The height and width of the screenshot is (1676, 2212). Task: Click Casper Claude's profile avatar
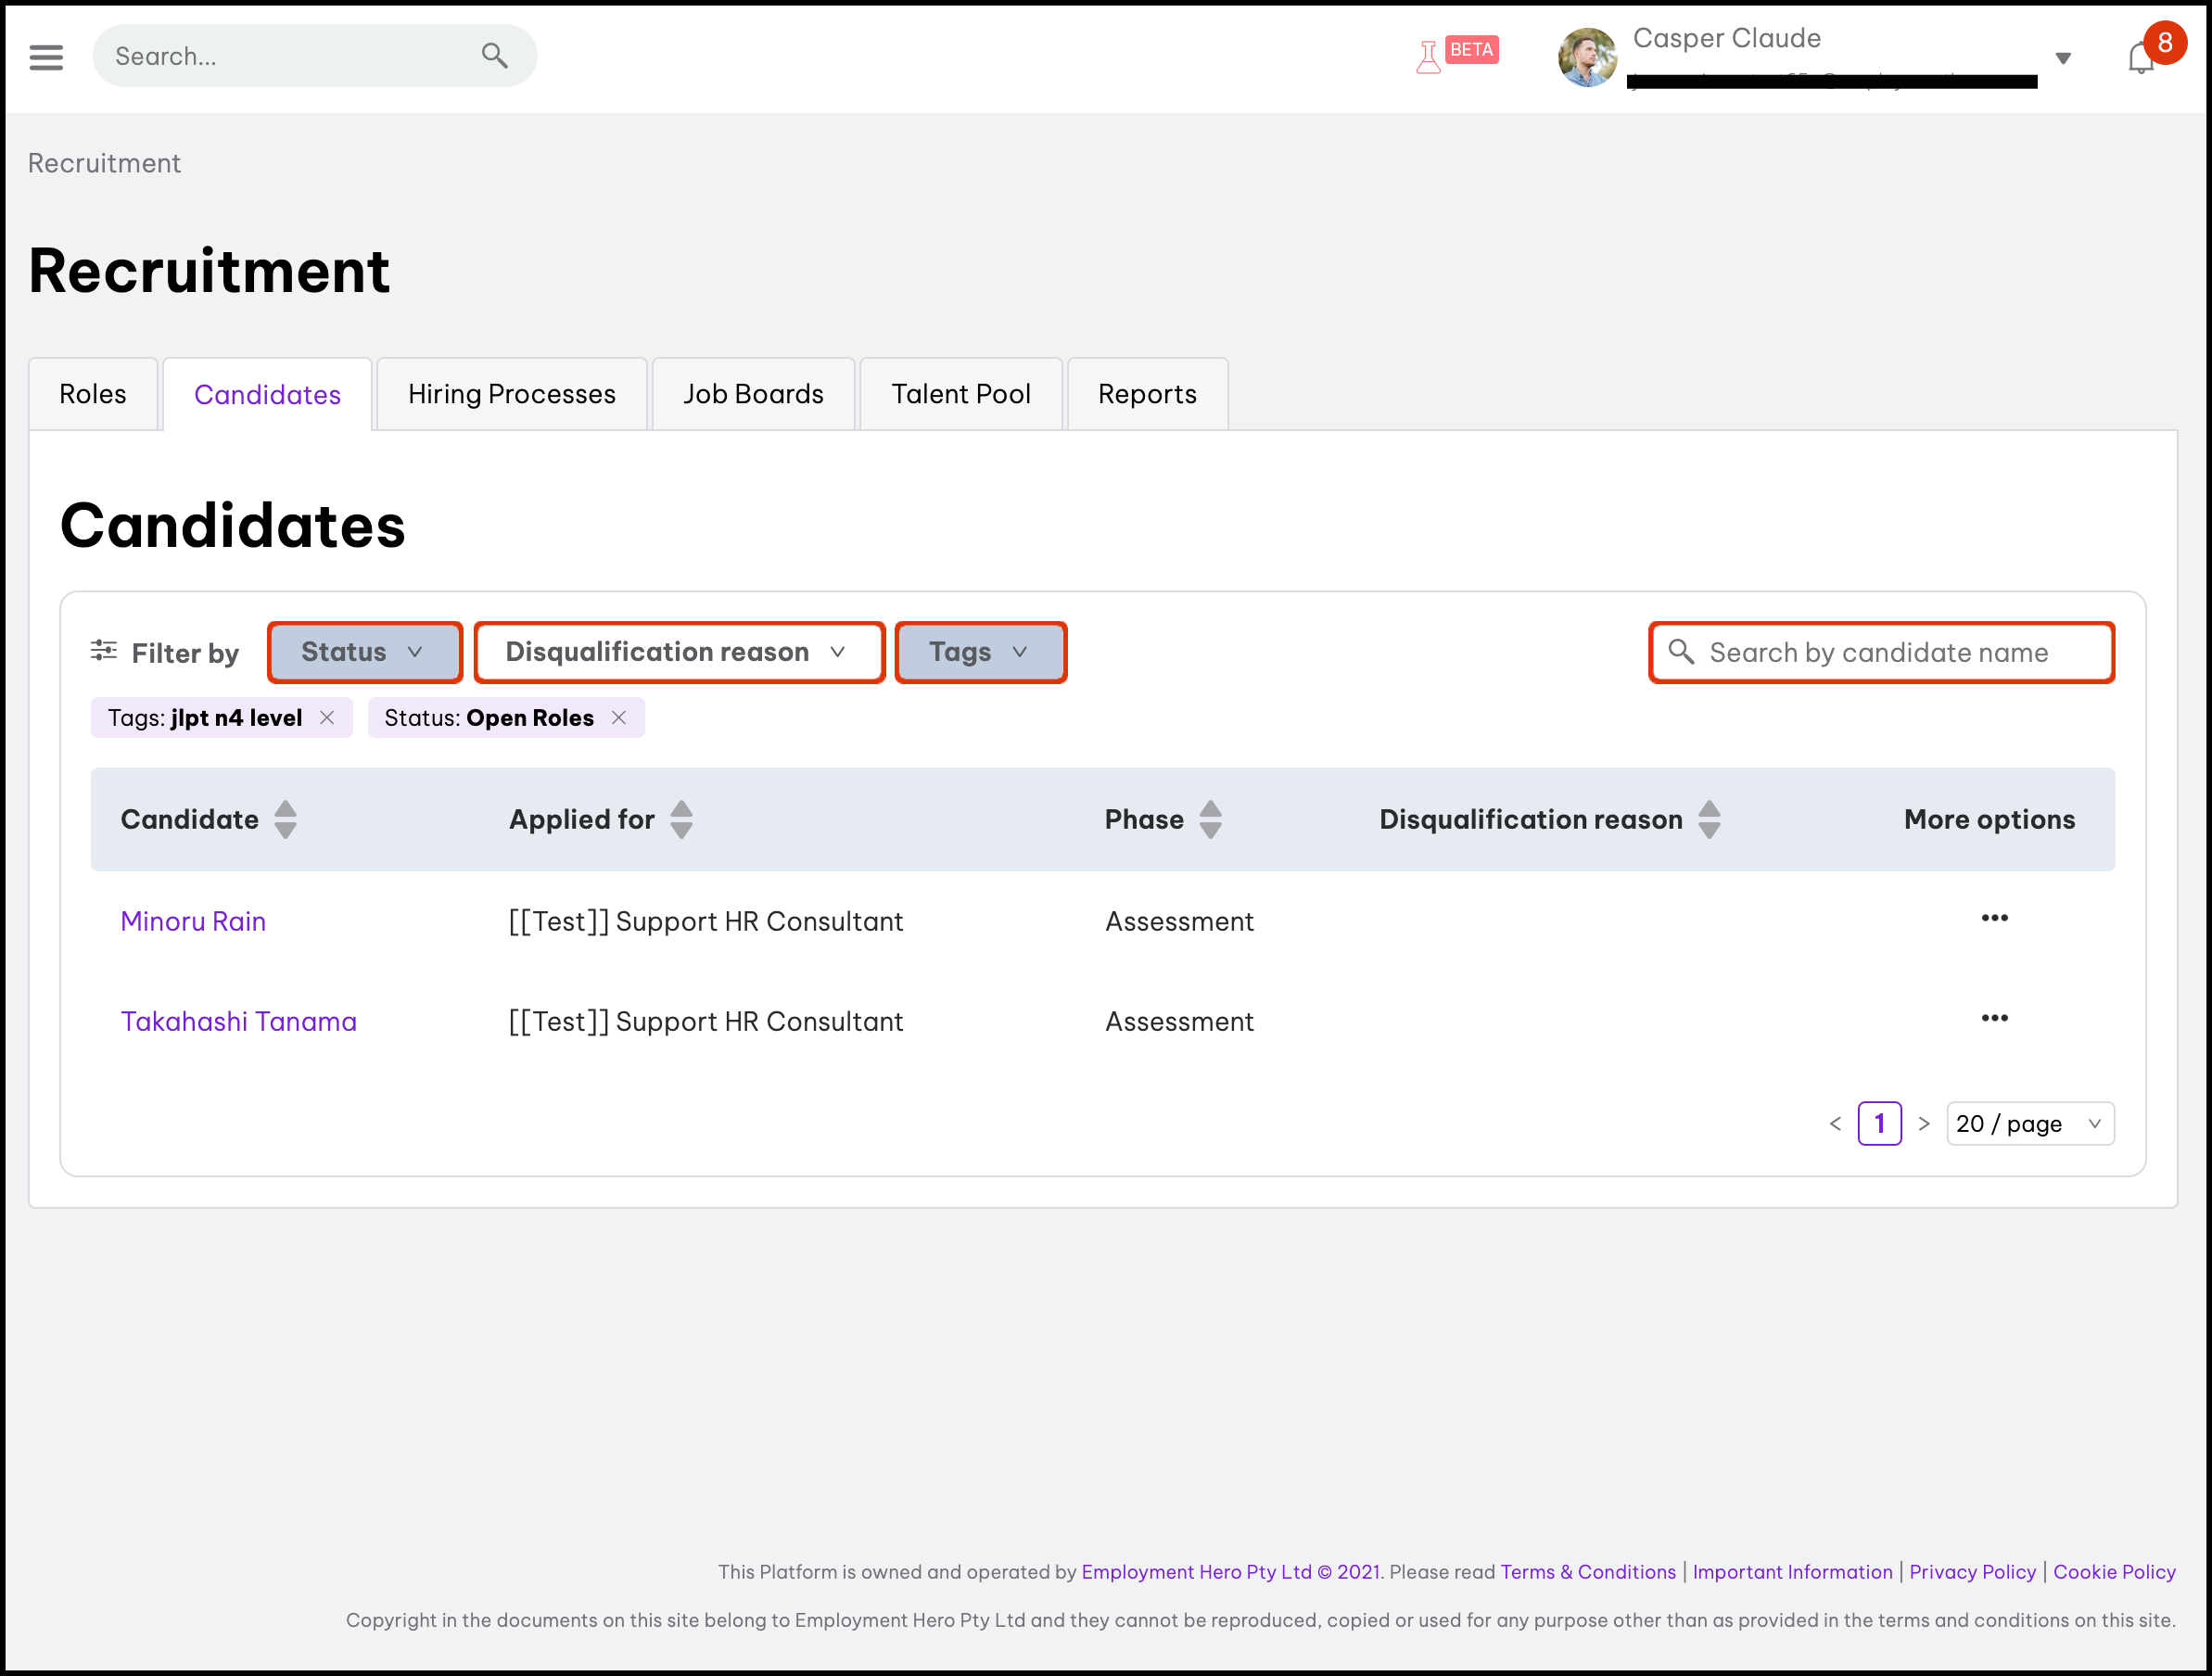1587,57
